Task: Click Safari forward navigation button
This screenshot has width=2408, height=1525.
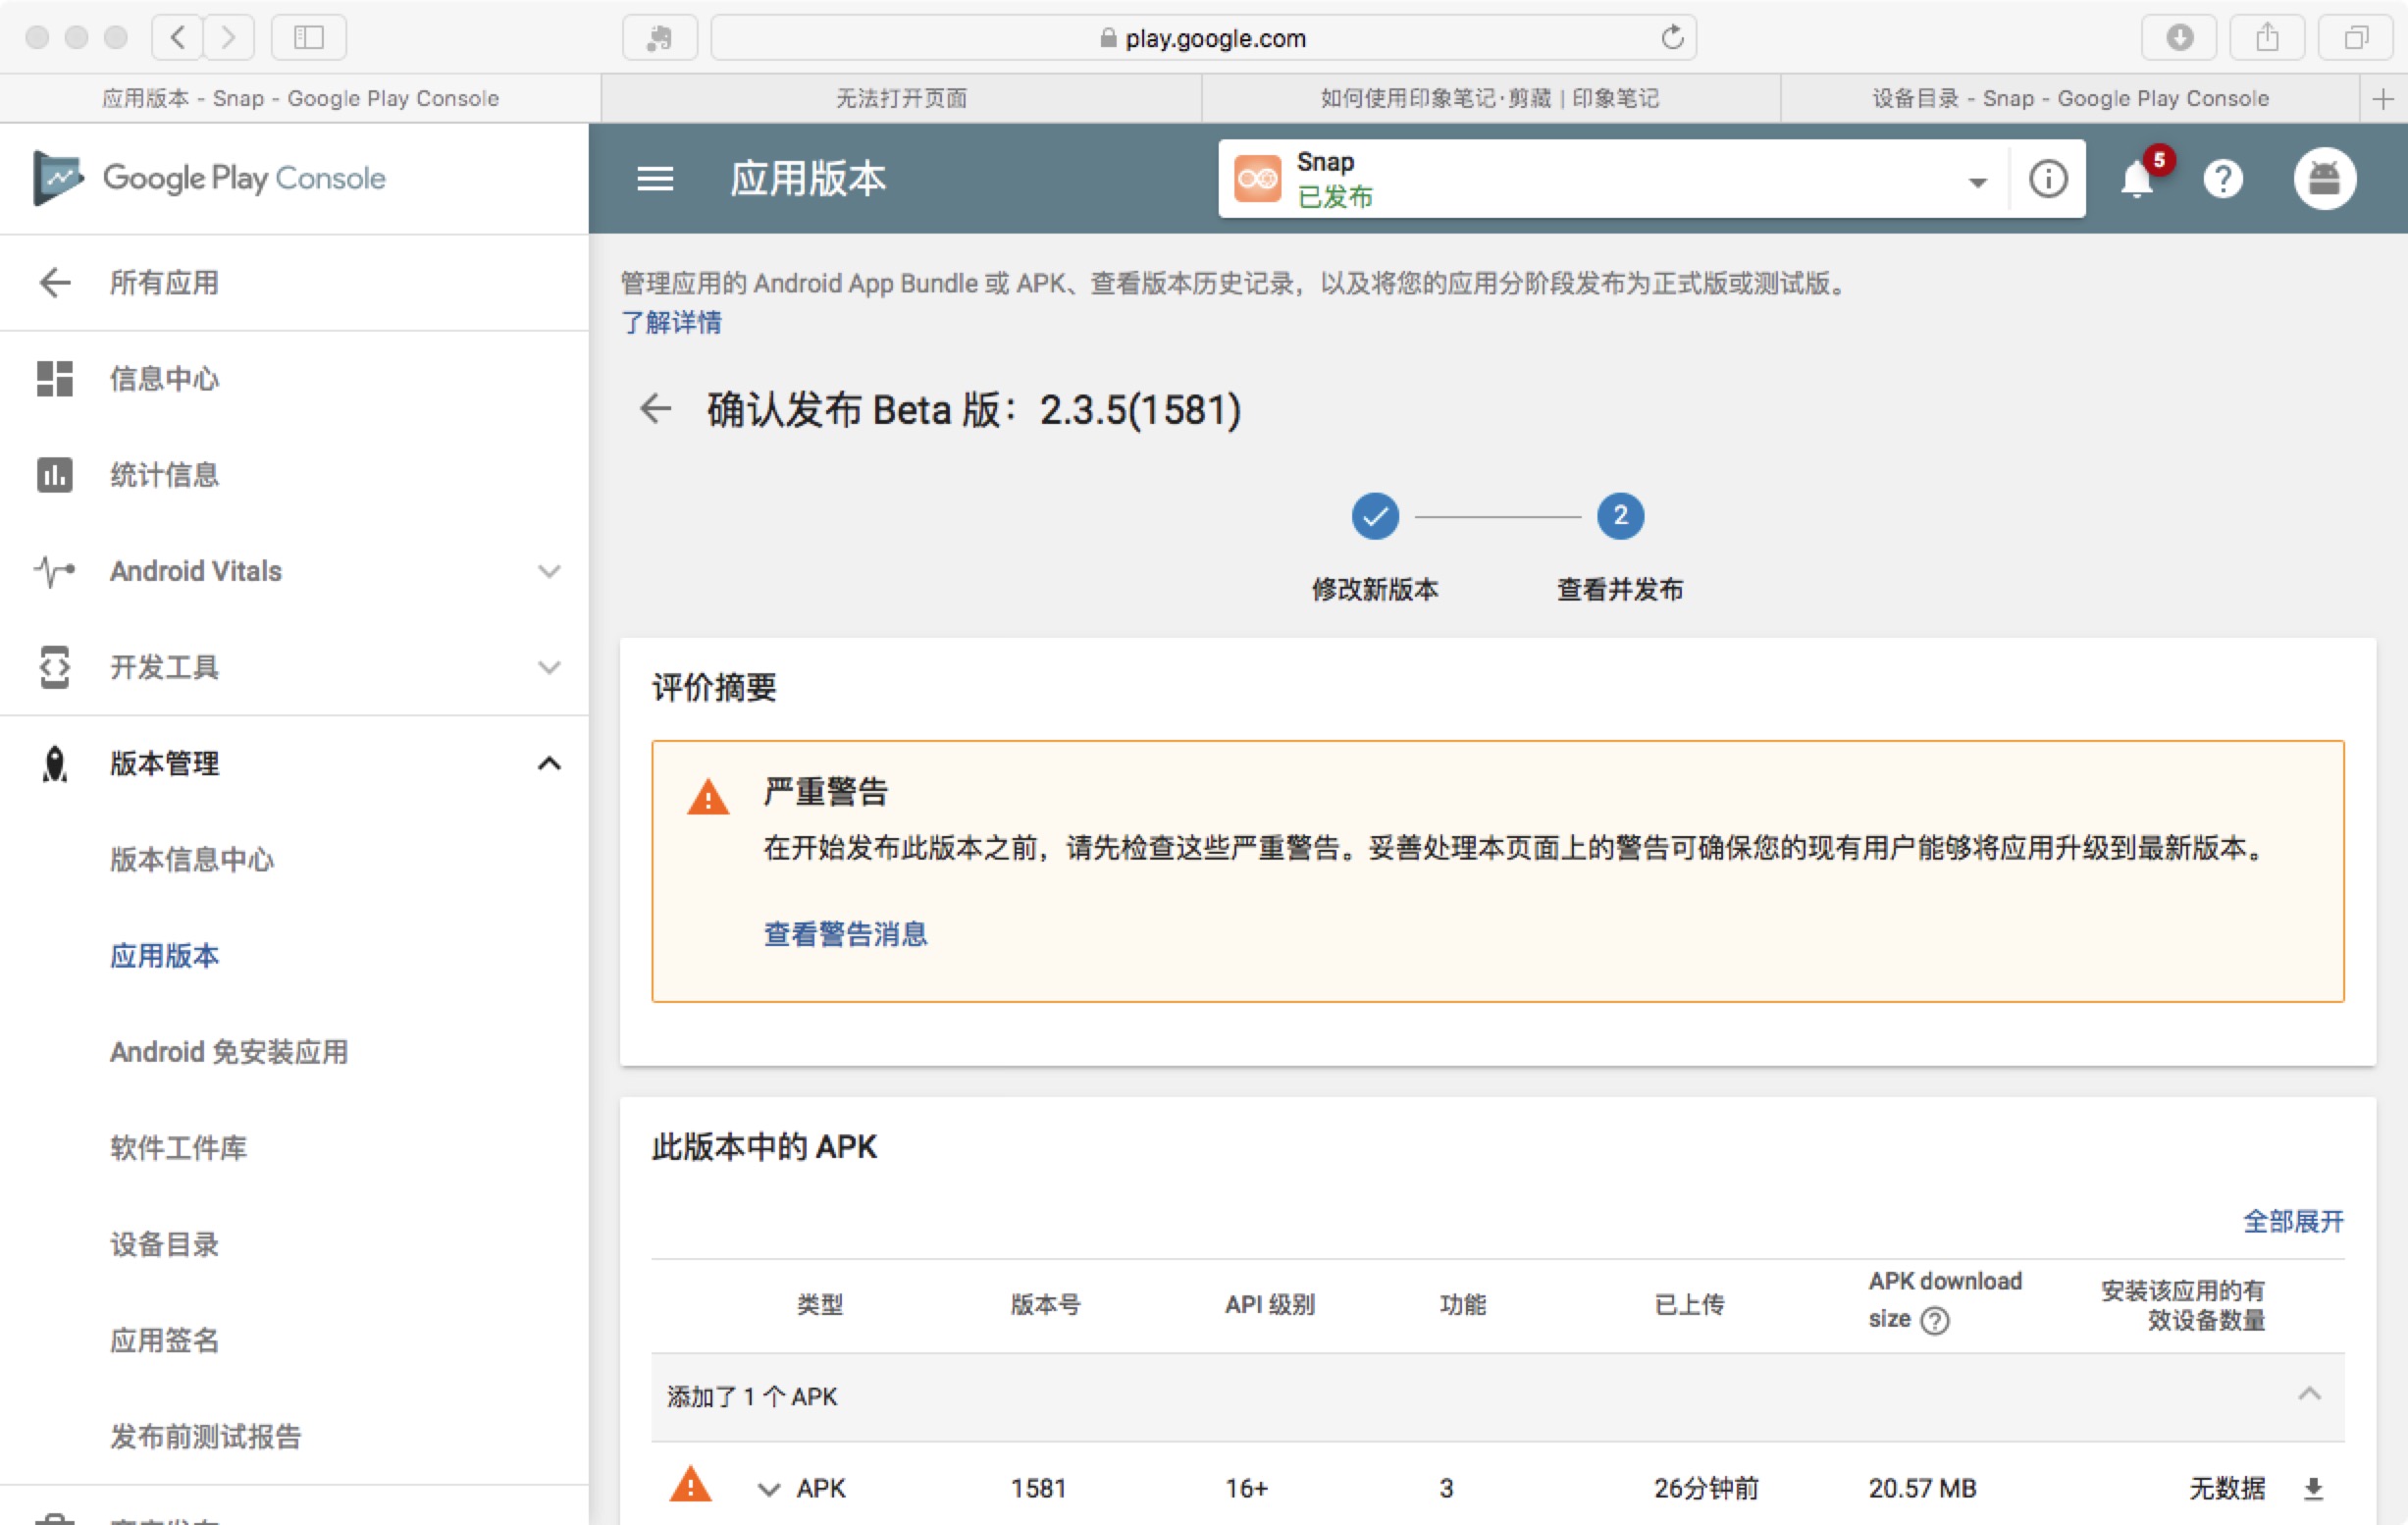Action: pyautogui.click(x=229, y=38)
